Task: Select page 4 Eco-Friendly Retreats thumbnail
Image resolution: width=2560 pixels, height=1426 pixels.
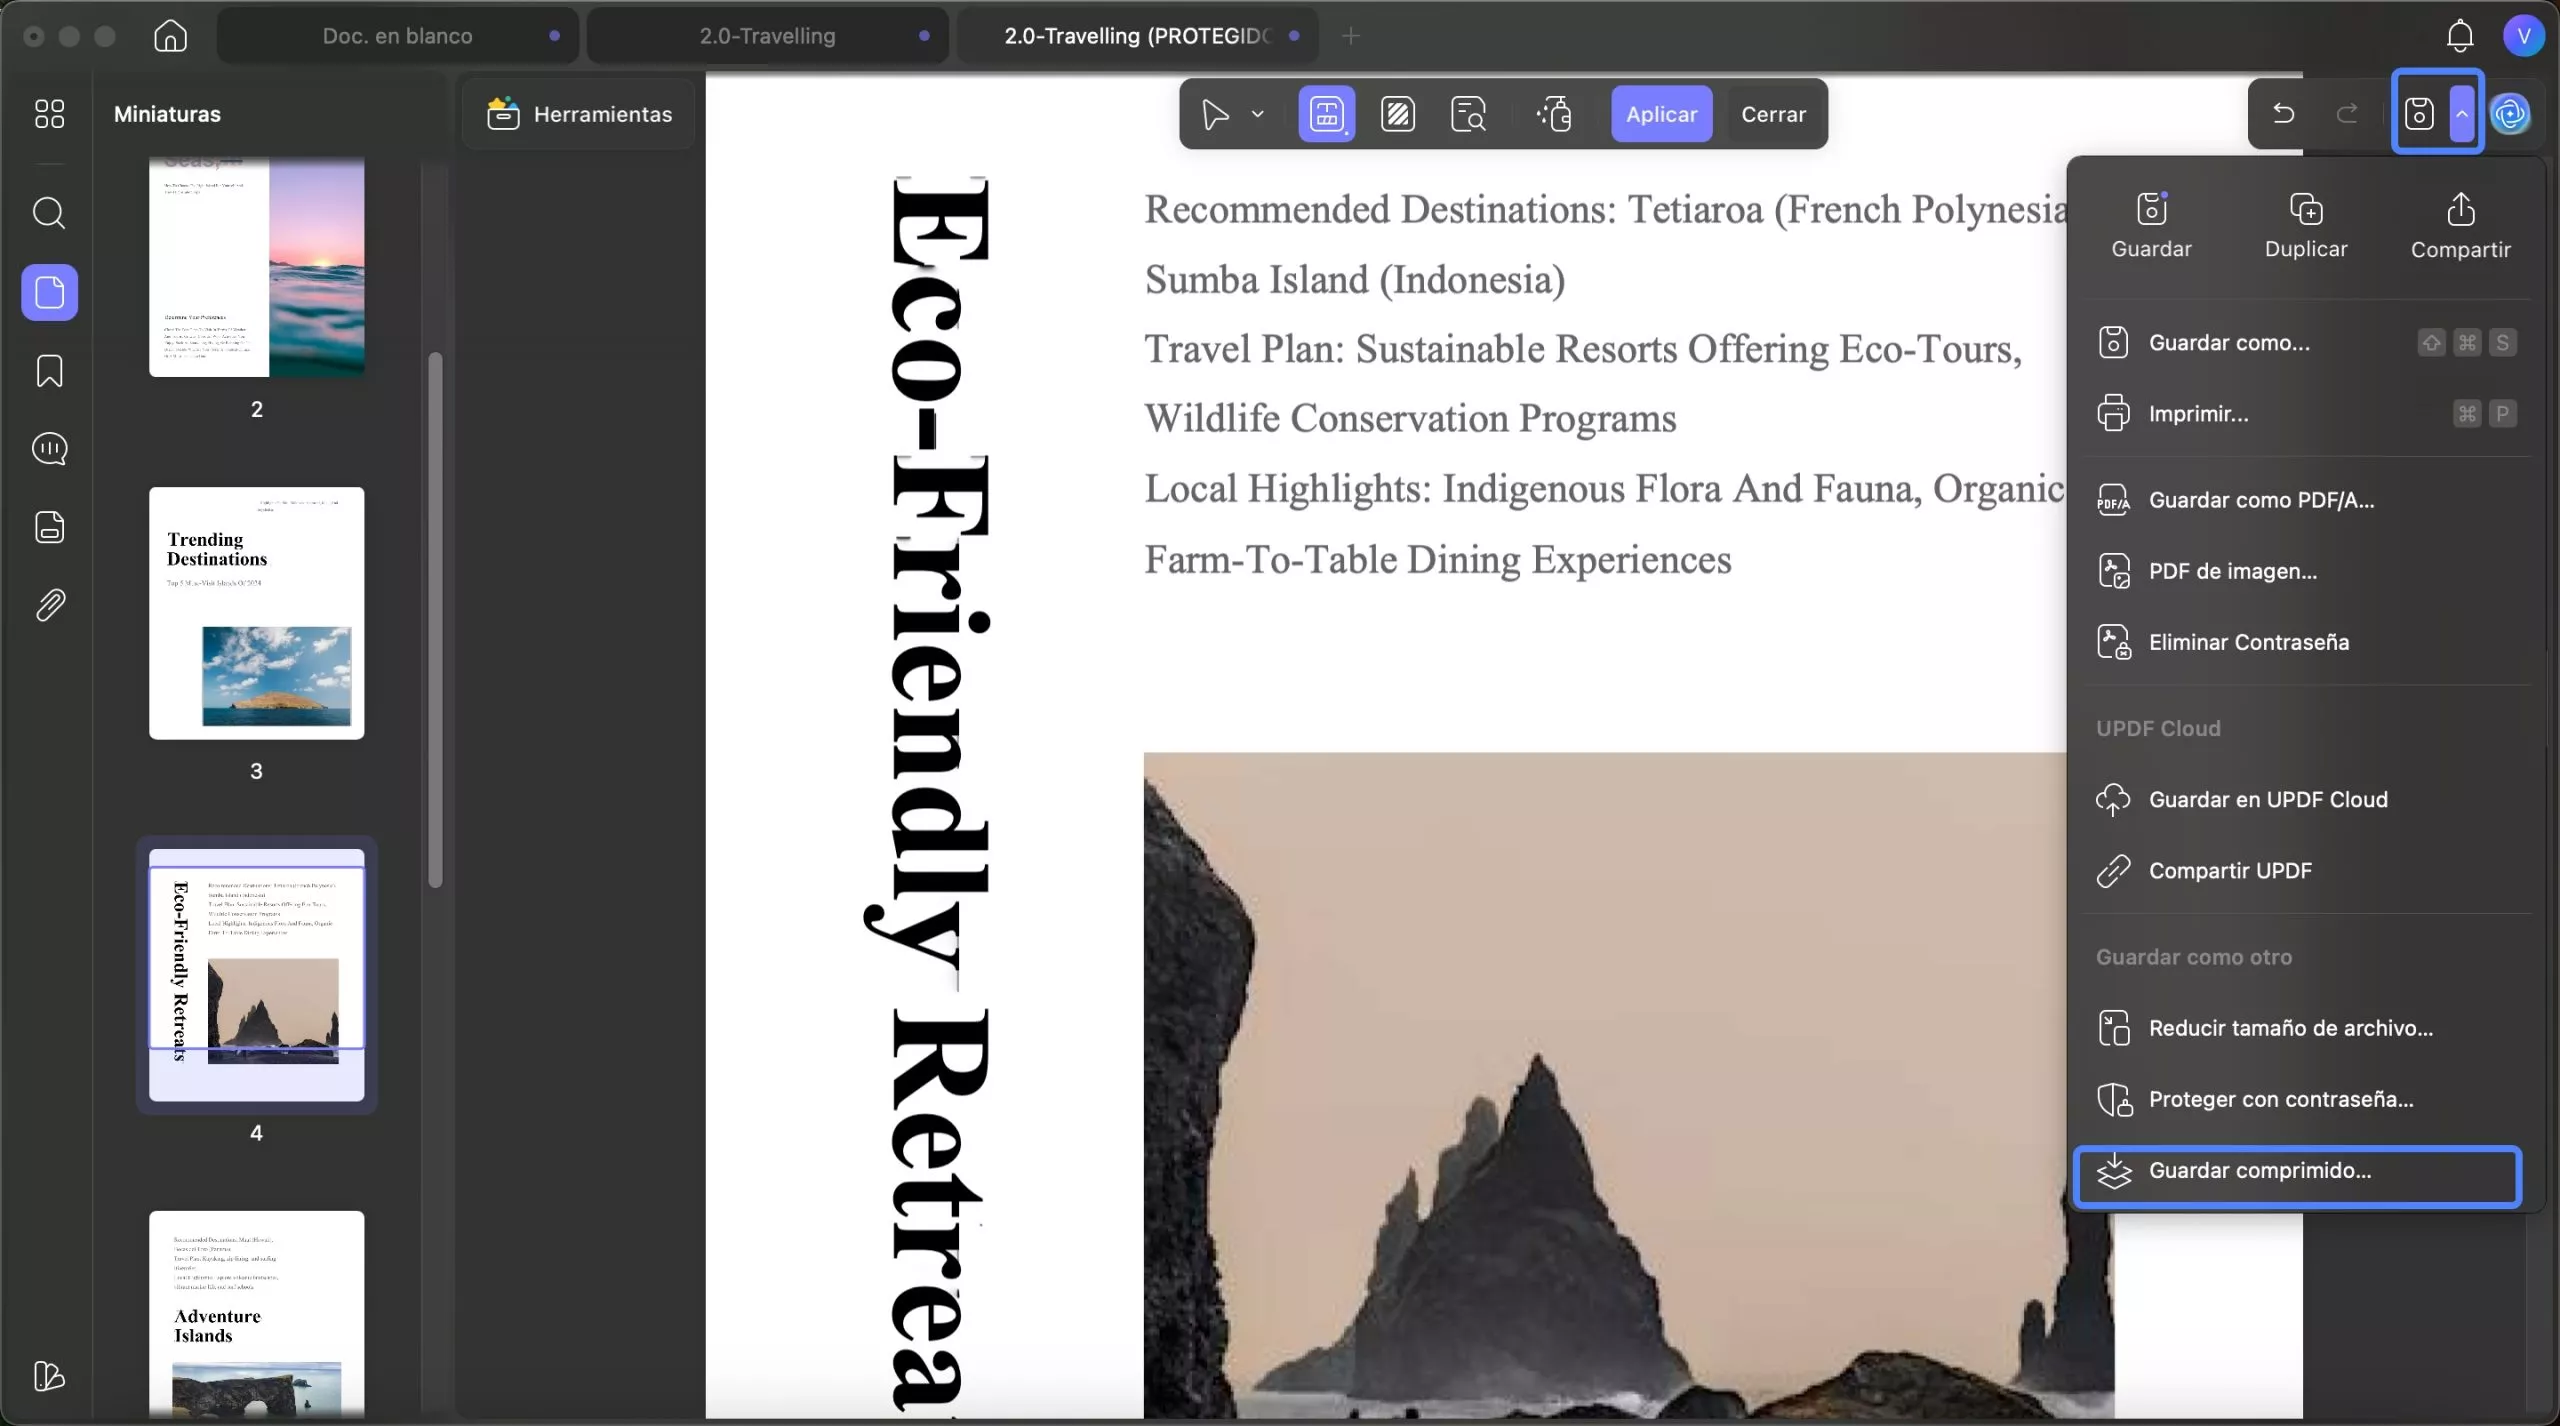Action: (257, 975)
